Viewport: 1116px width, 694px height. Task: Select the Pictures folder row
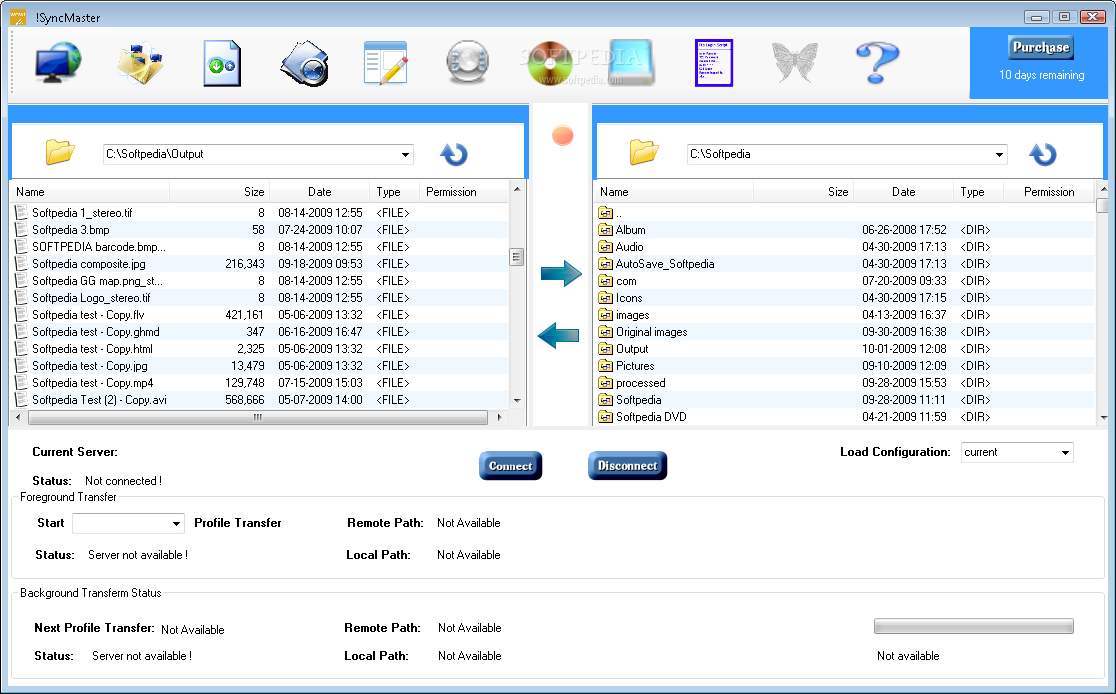point(845,367)
